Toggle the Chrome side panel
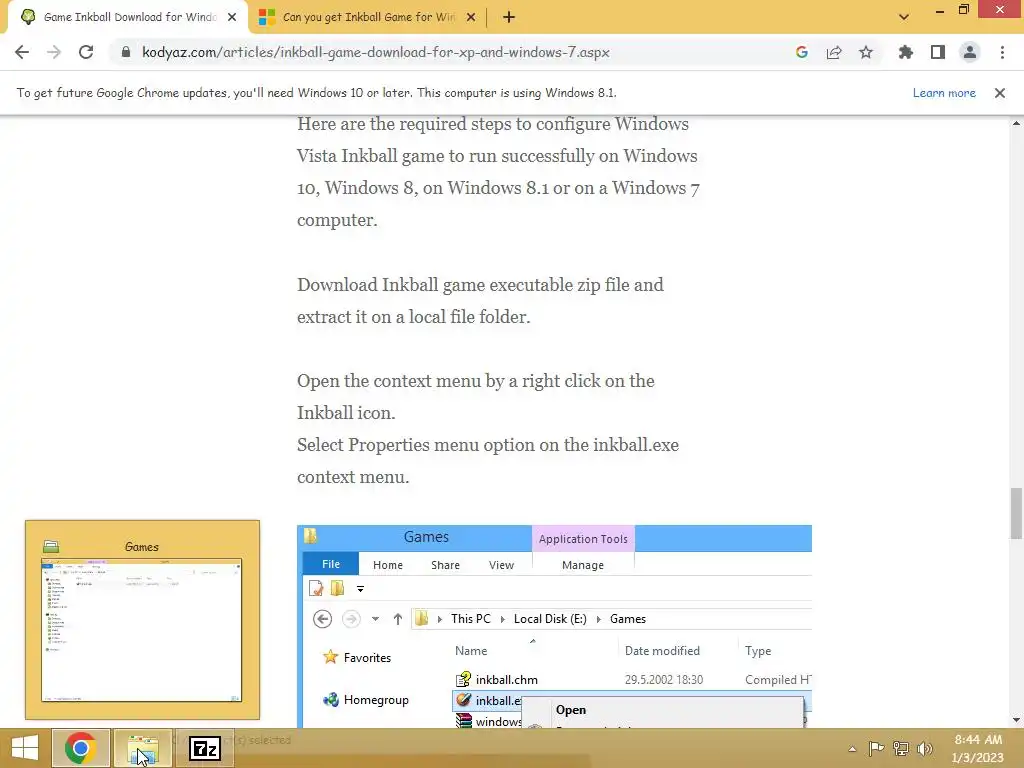This screenshot has width=1024, height=768. tap(938, 52)
